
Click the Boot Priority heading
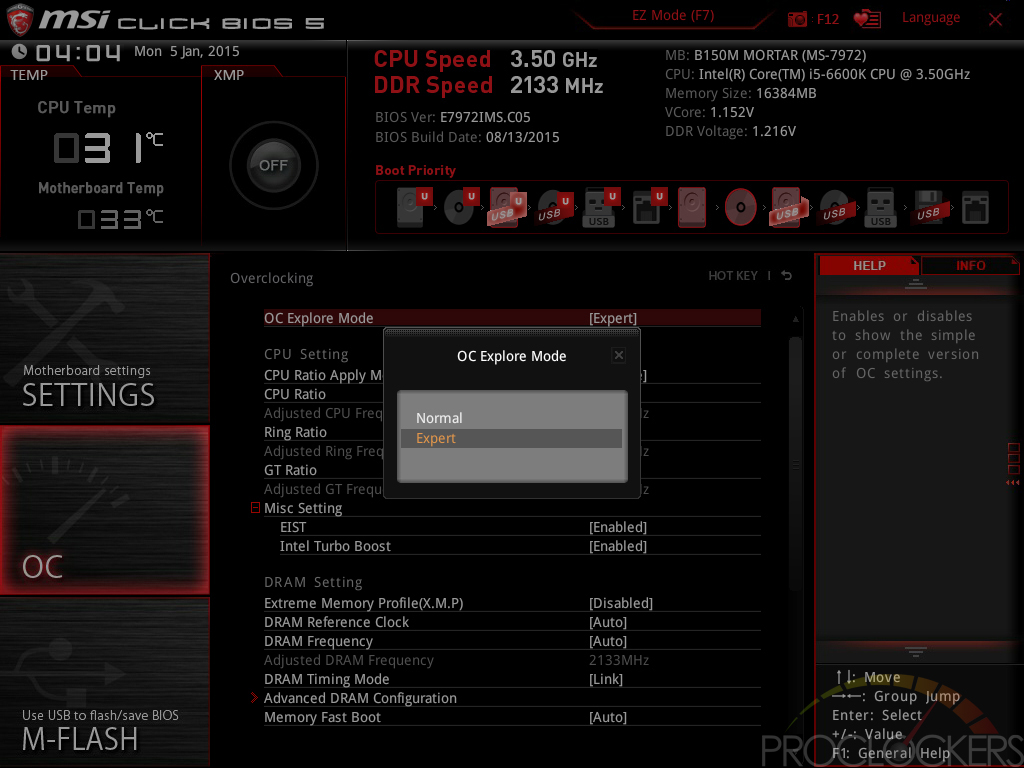coord(415,170)
